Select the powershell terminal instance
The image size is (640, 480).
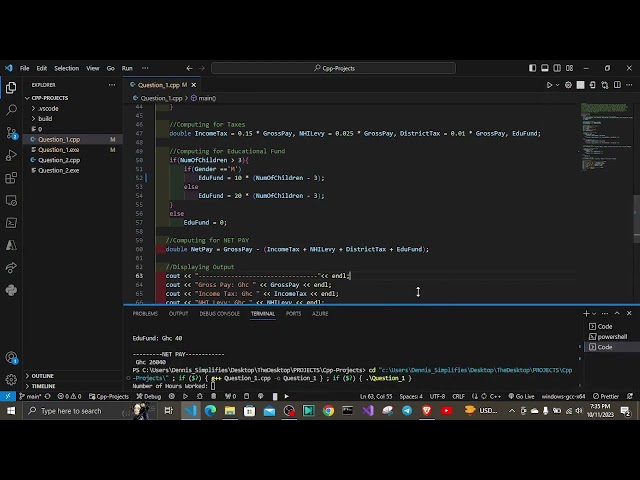(612, 337)
